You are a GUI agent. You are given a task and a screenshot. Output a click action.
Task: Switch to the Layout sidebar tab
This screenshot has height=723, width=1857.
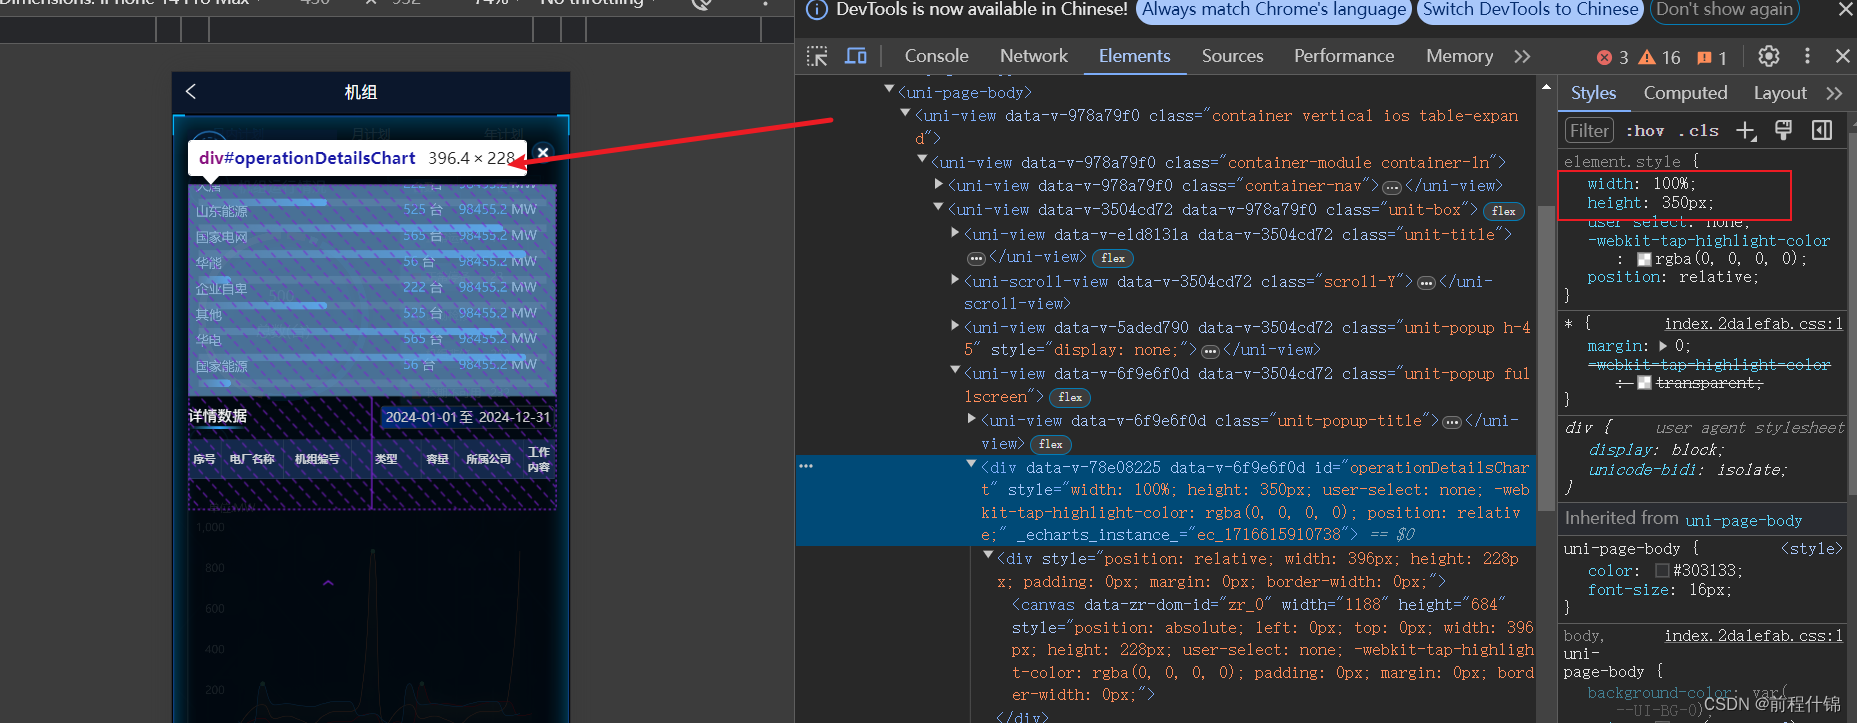coord(1780,93)
